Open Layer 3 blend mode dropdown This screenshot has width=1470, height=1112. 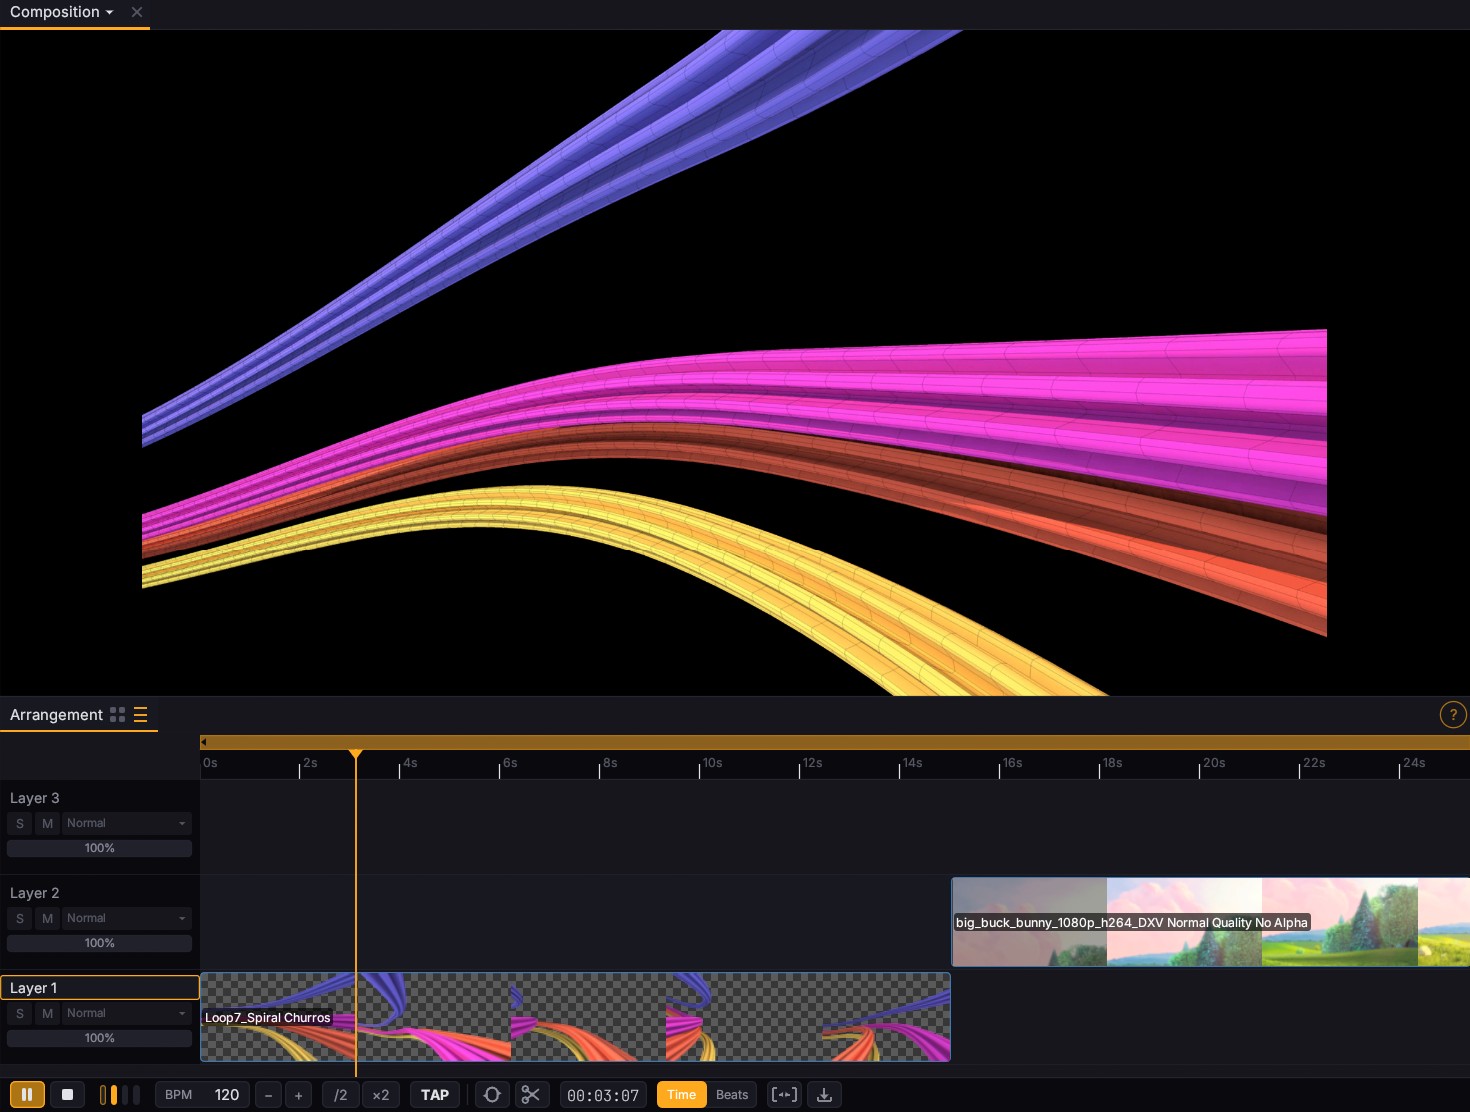click(x=127, y=823)
